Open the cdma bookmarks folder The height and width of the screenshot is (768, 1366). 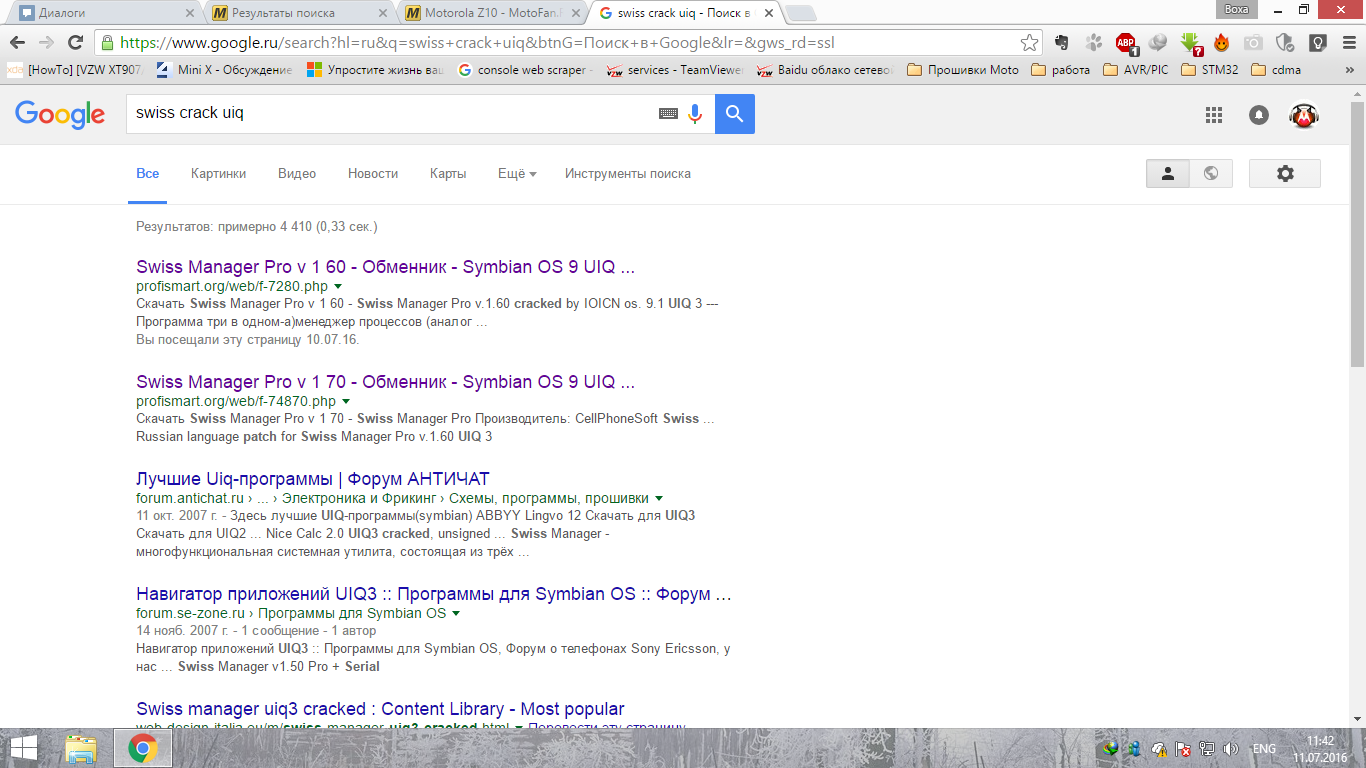point(1276,70)
